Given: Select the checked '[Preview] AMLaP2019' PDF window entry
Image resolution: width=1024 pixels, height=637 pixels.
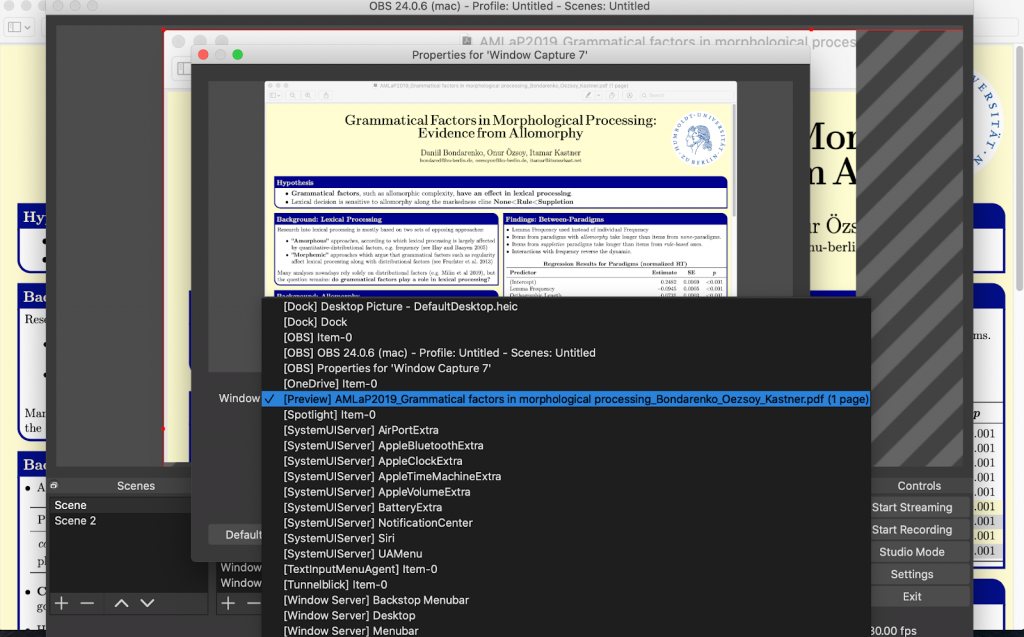Looking at the screenshot, I should pyautogui.click(x=566, y=399).
